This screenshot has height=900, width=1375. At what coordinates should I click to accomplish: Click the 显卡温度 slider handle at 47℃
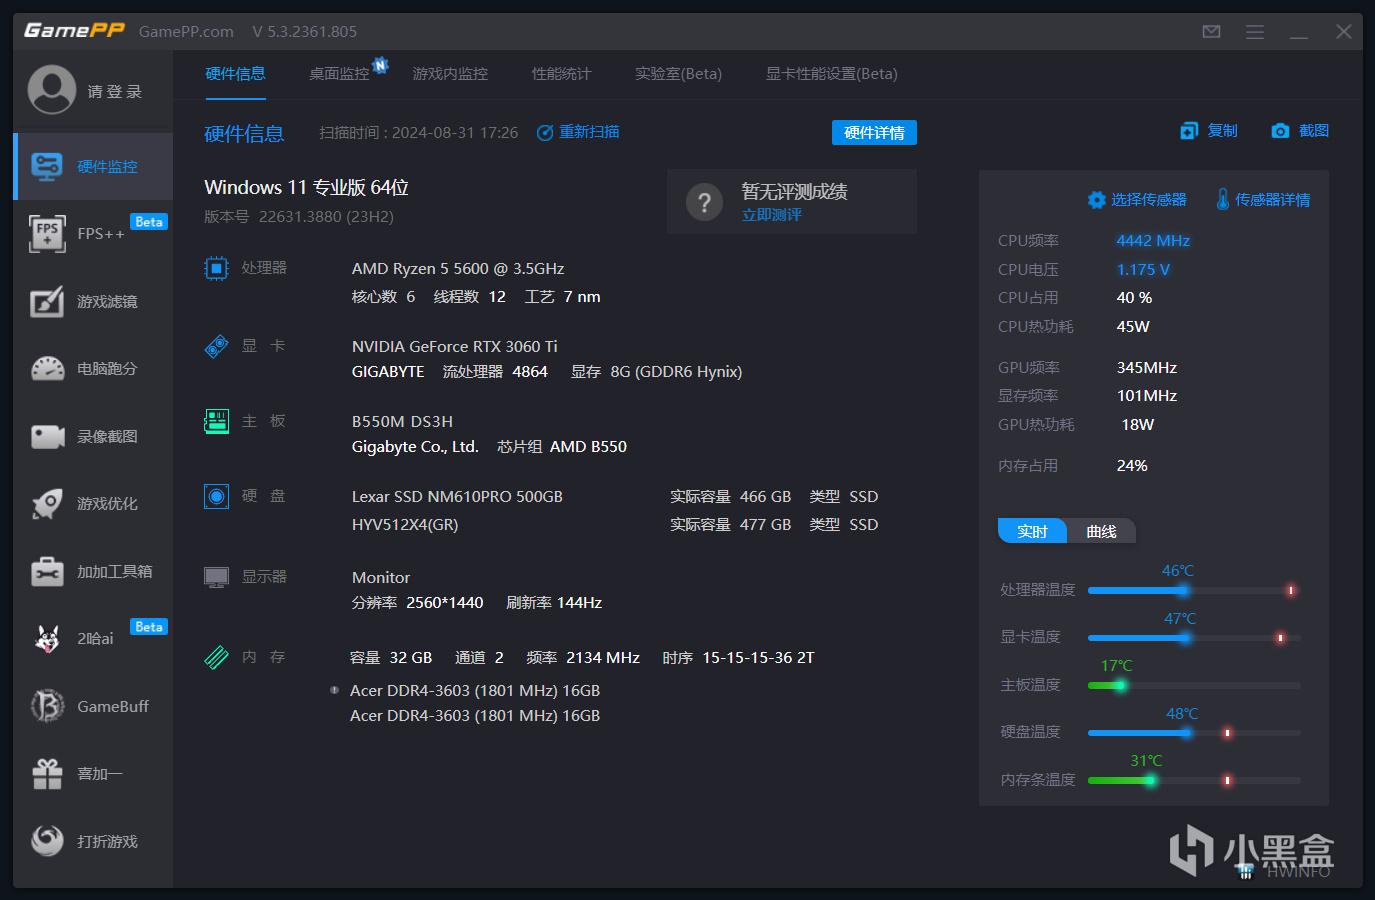[1185, 637]
